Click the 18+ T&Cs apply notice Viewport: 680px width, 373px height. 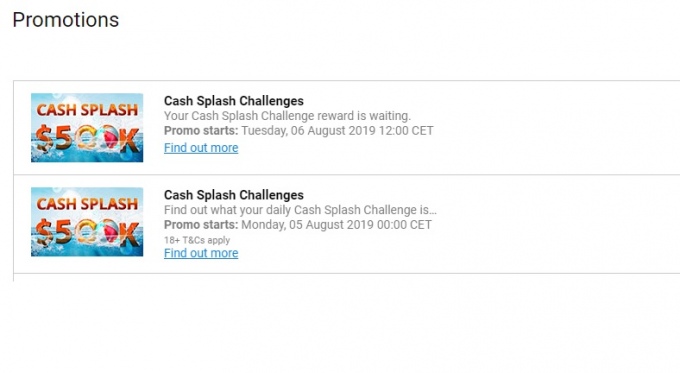197,240
